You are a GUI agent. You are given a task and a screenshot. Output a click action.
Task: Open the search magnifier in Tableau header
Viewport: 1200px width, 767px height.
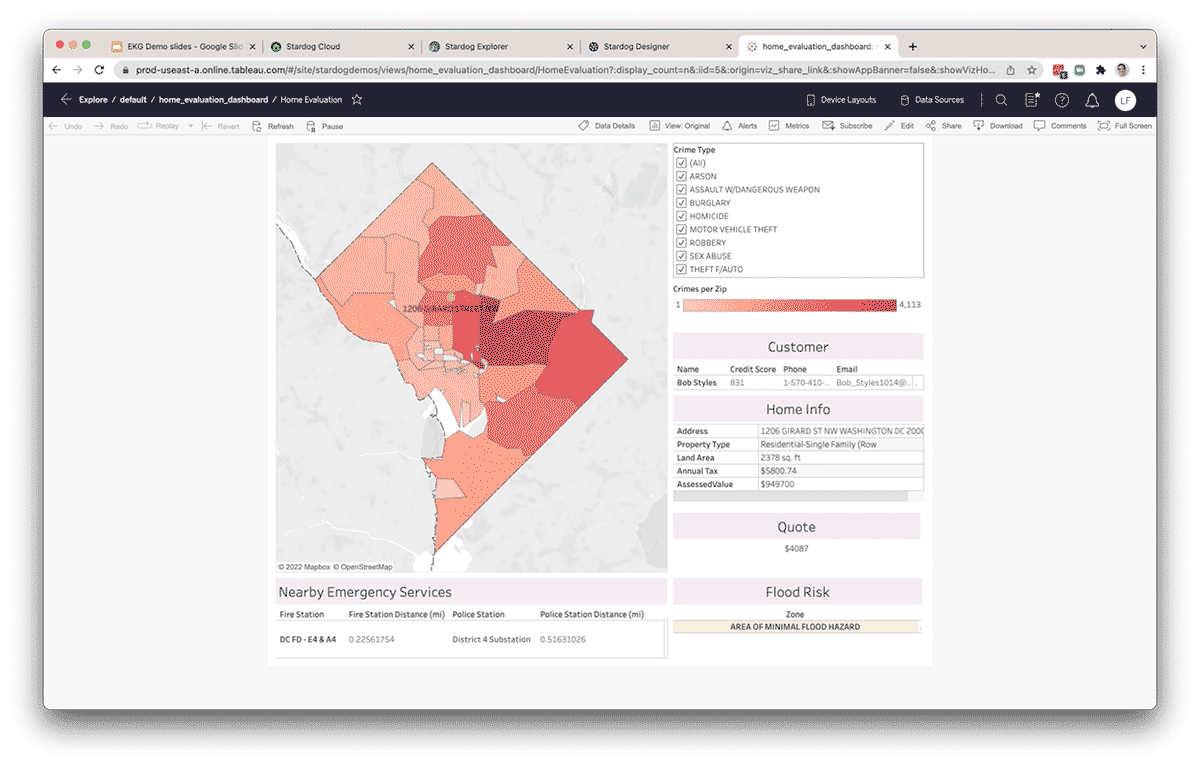coord(1001,100)
